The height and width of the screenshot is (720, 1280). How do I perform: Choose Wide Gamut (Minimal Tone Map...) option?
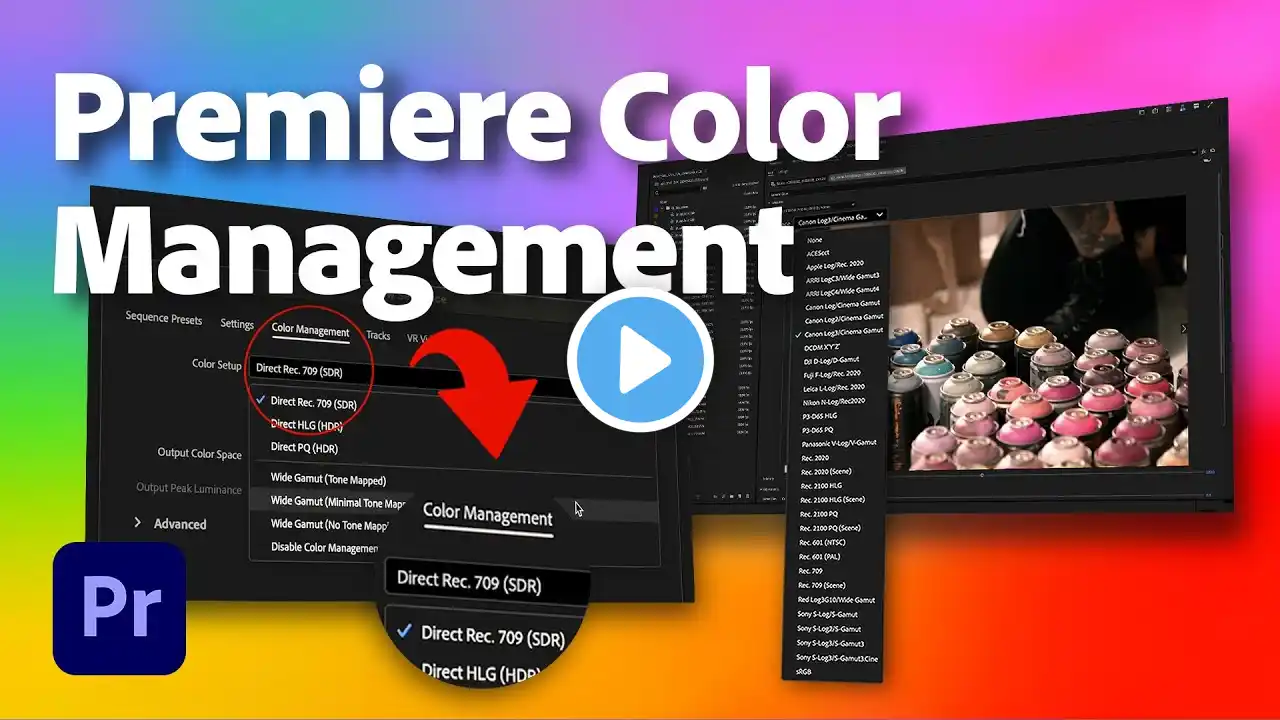(338, 502)
